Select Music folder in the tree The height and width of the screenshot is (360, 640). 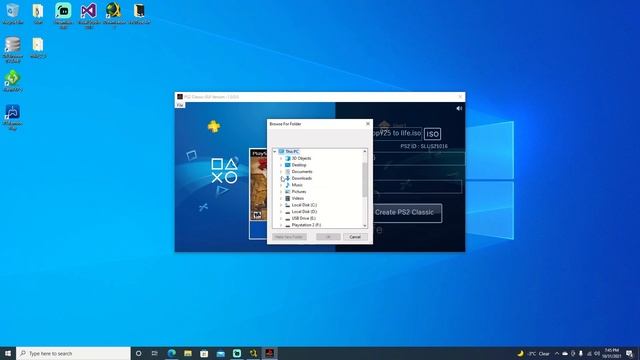[297, 185]
